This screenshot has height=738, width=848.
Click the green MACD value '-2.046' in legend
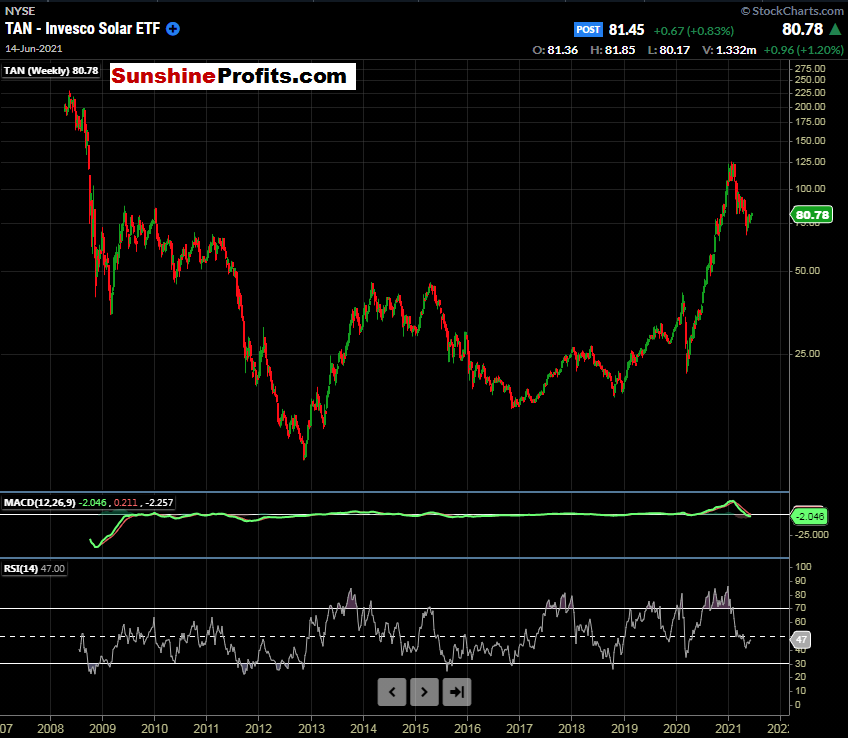(x=92, y=503)
